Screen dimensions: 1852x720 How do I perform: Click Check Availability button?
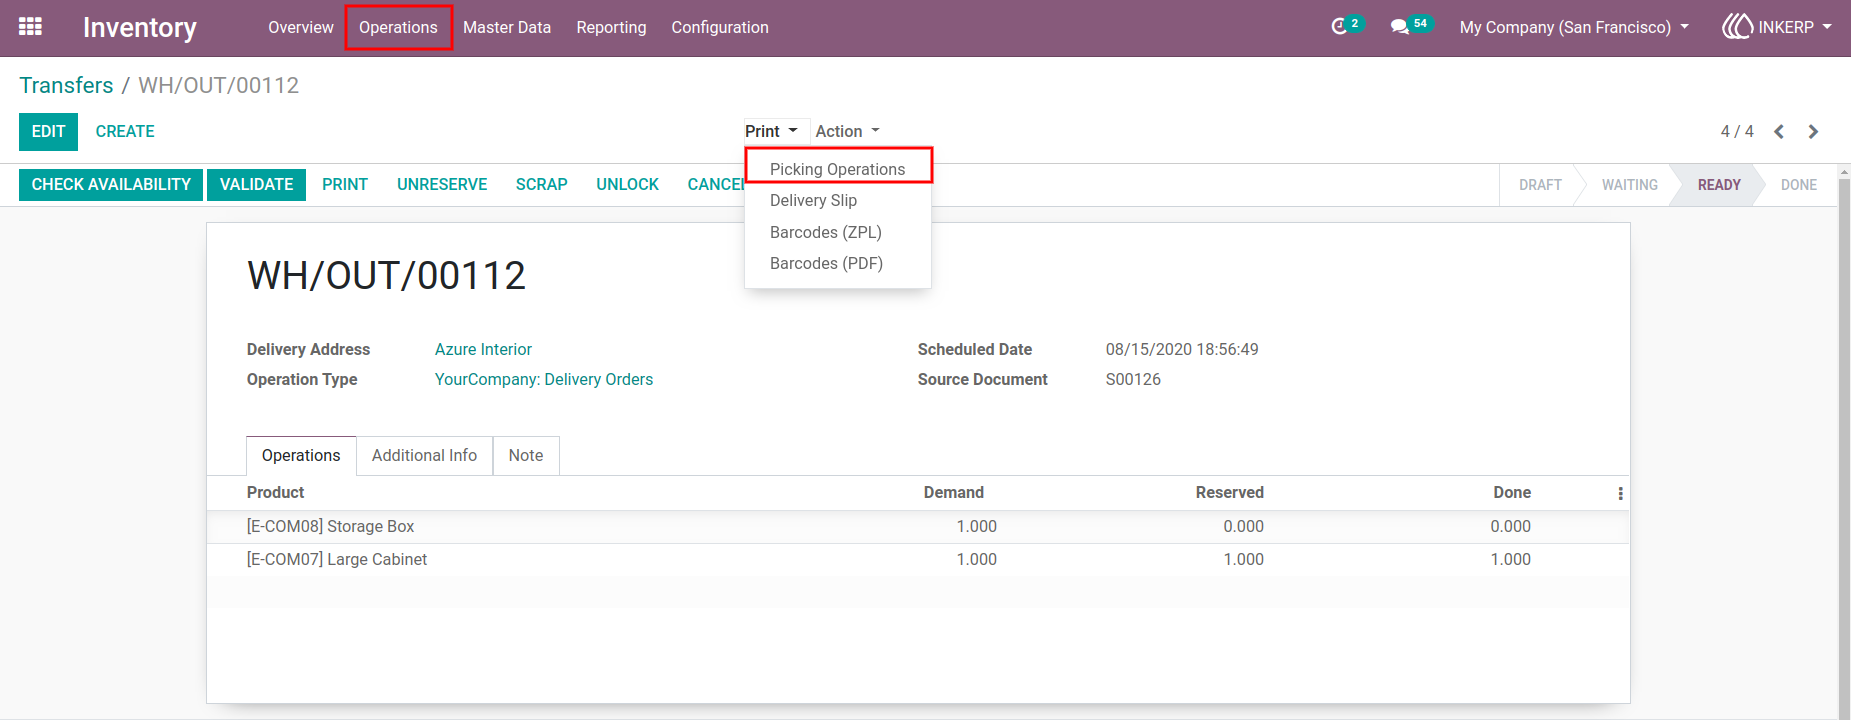[x=111, y=185]
